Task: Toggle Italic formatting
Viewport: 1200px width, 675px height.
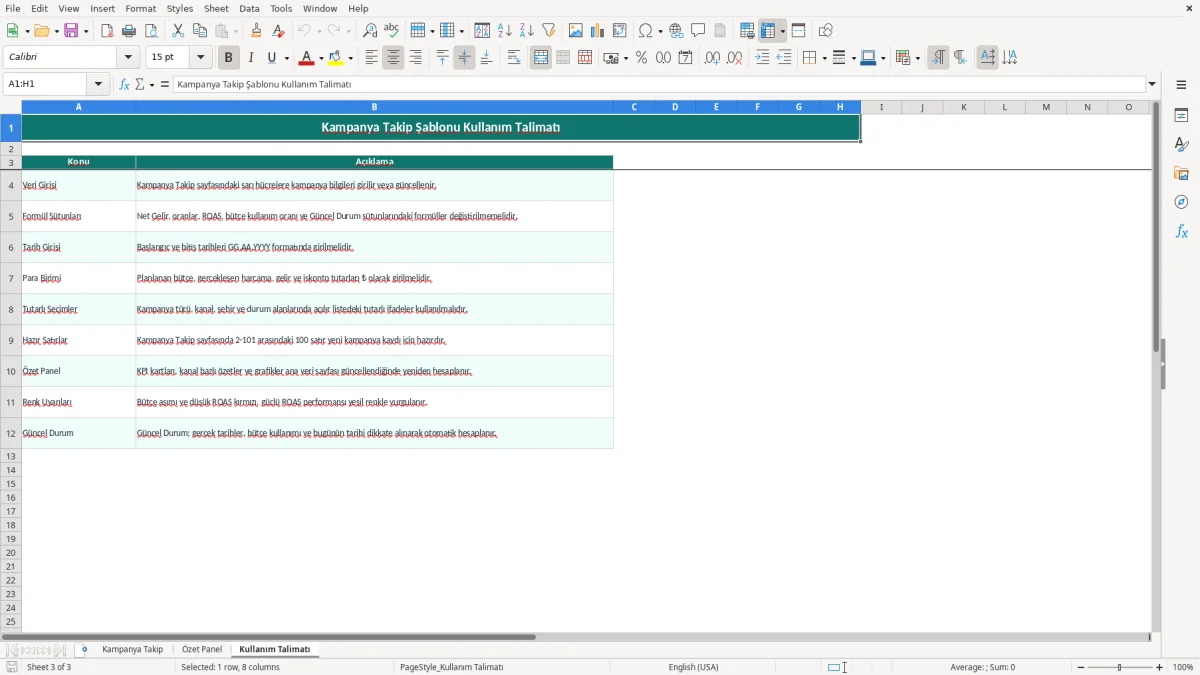Action: click(251, 58)
